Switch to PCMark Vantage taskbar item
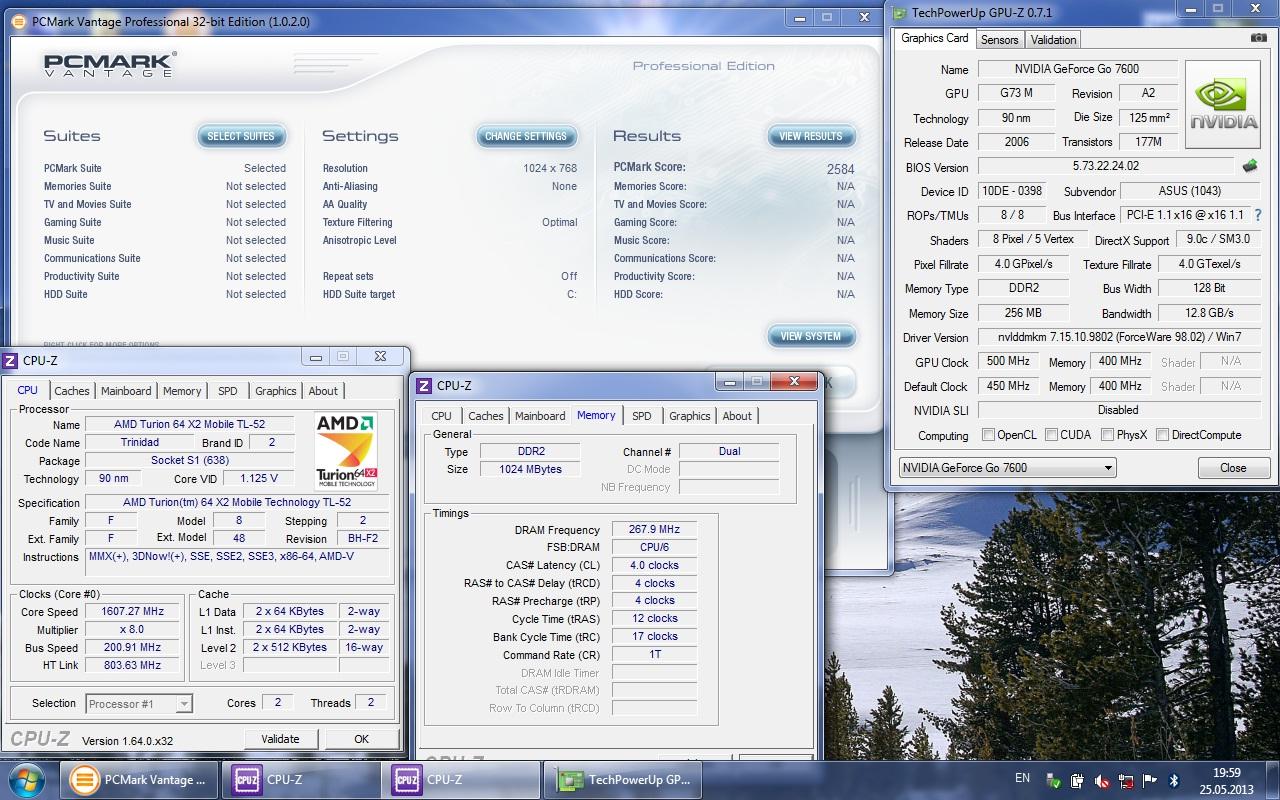This screenshot has height=800, width=1280. (138, 780)
